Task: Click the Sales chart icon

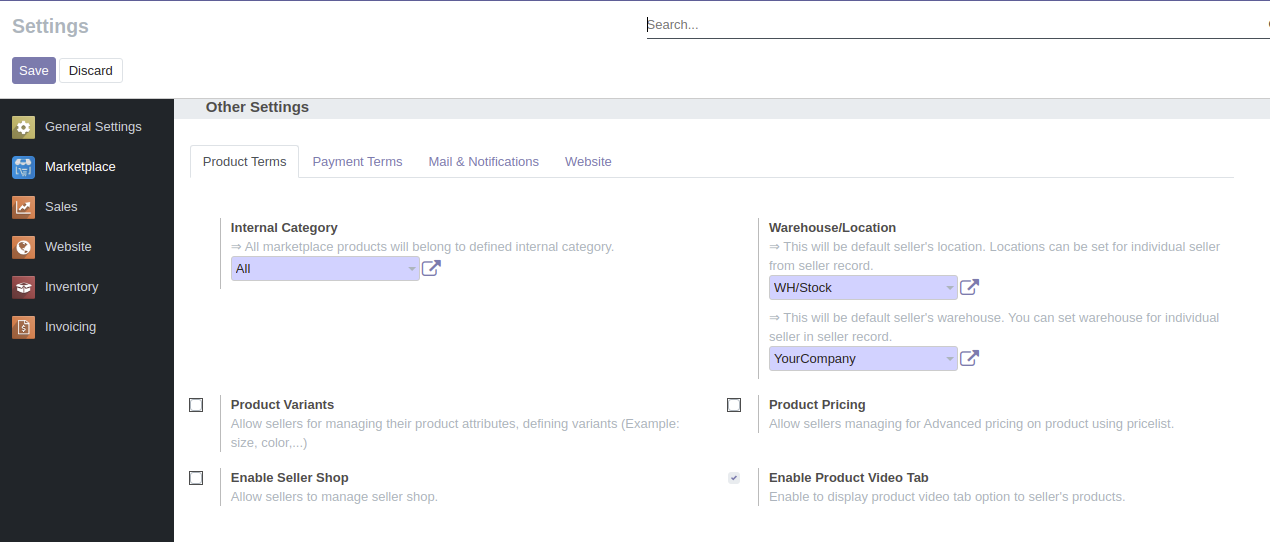Action: 23,207
